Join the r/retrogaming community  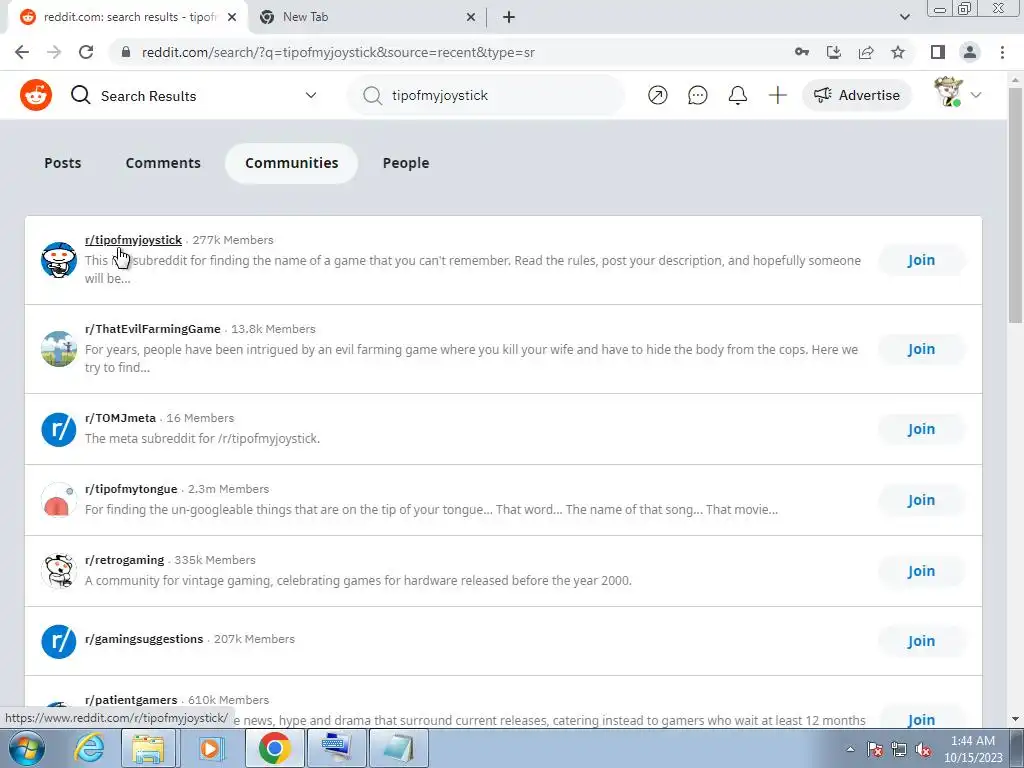tap(921, 571)
